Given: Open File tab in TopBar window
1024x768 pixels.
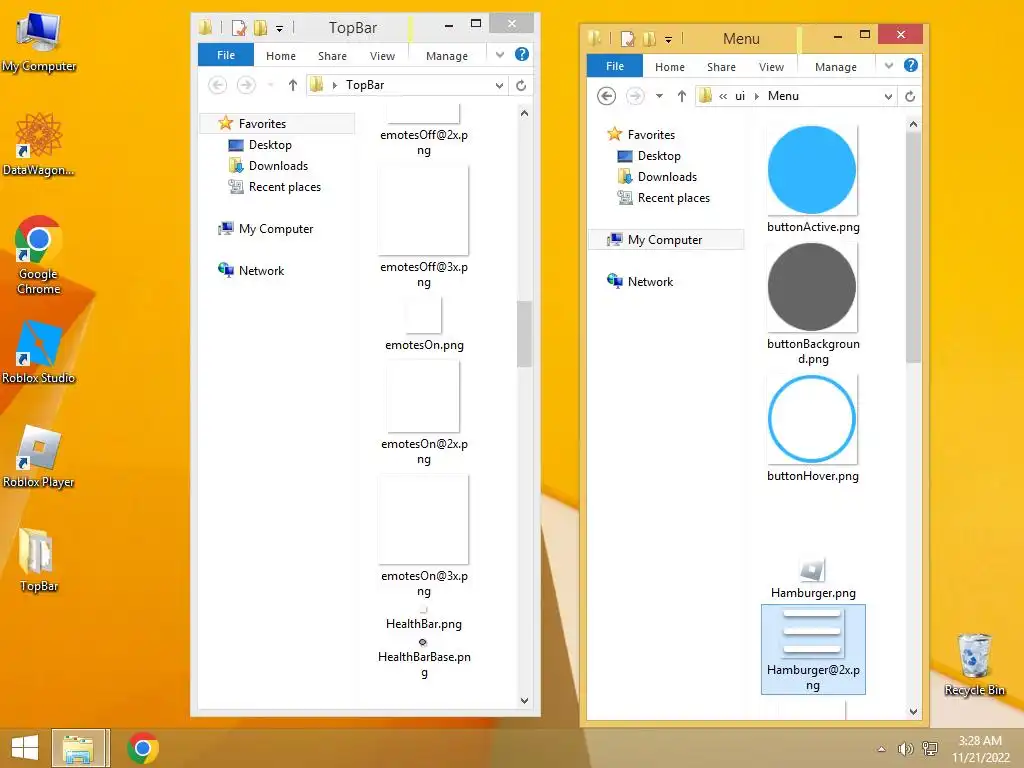Looking at the screenshot, I should [226, 55].
